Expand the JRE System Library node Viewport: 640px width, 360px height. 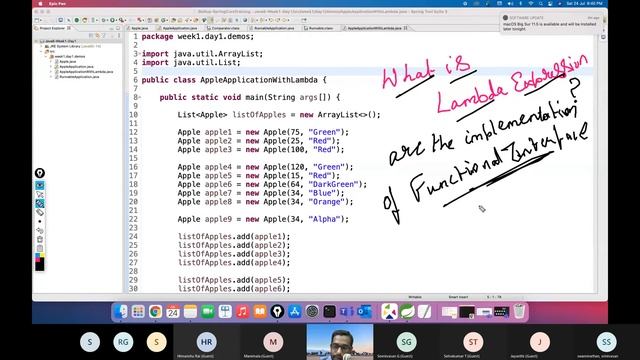[x=41, y=47]
